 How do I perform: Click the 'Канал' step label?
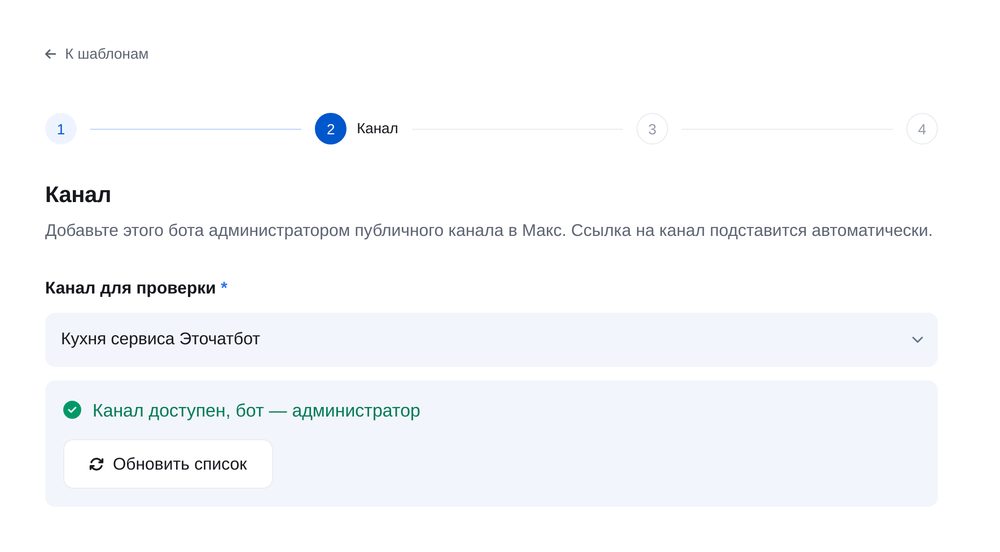click(x=377, y=128)
